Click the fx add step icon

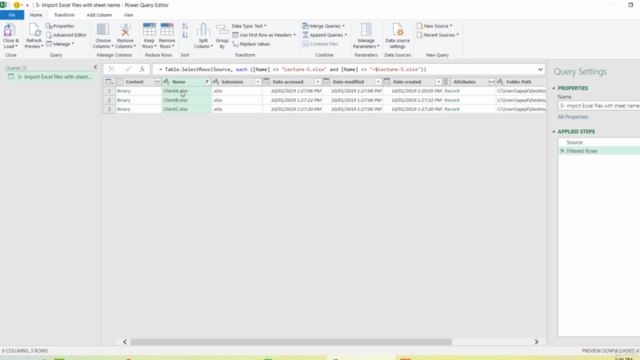(142, 69)
